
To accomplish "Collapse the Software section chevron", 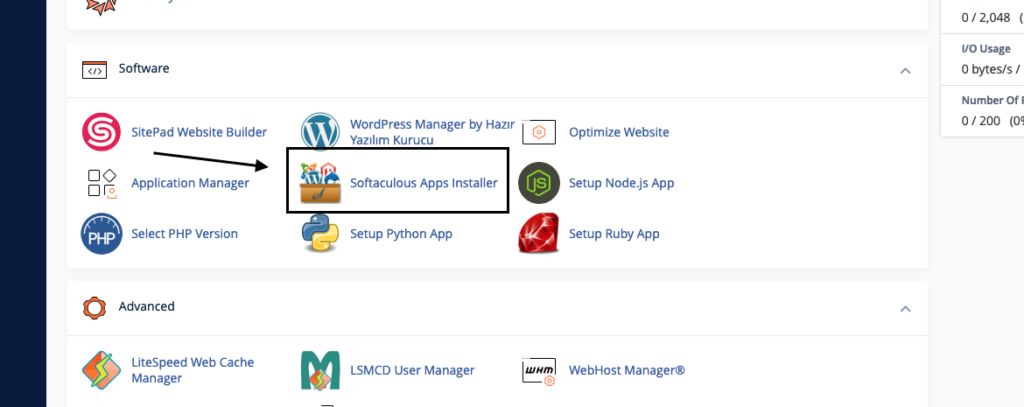I will (x=905, y=71).
